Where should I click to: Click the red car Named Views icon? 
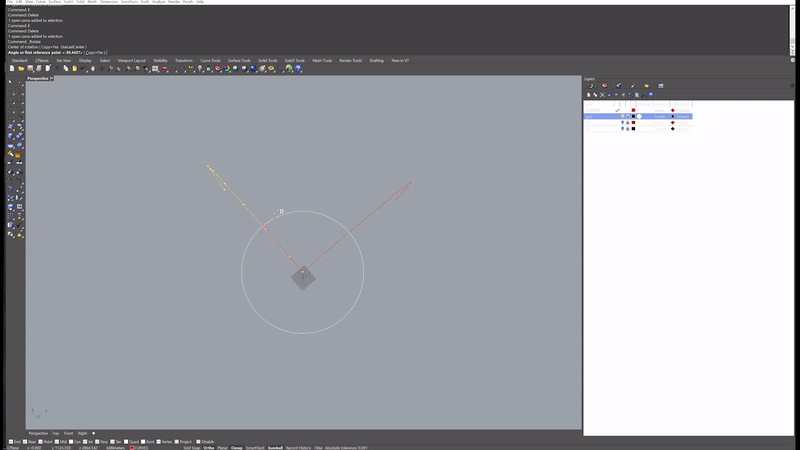pos(164,68)
